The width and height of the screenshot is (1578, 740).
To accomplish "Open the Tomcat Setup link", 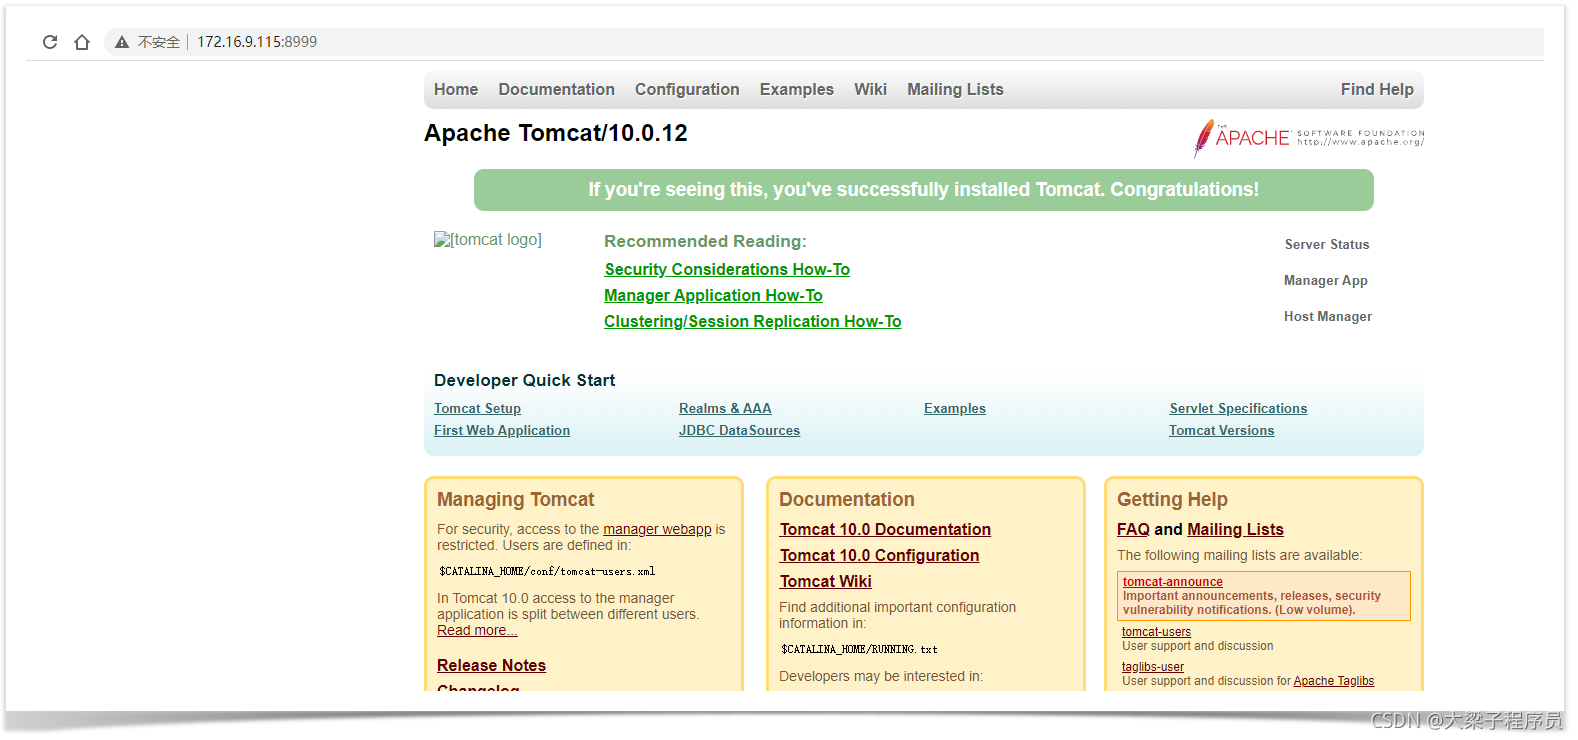I will 477,409.
